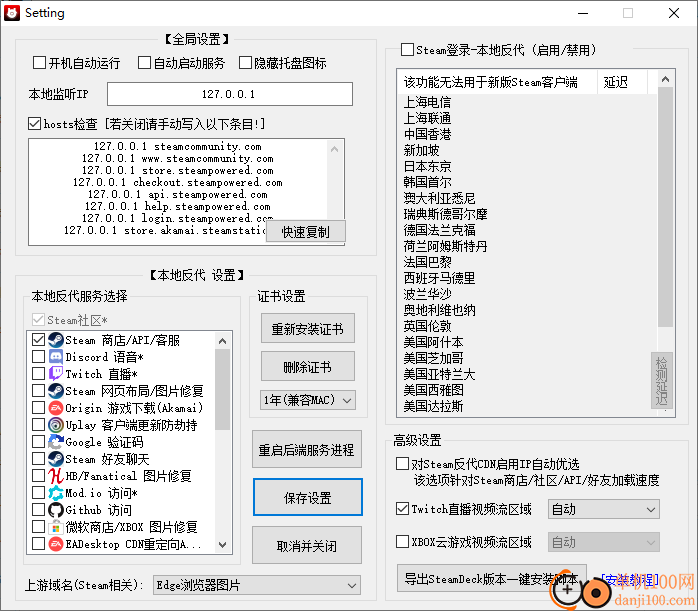Click the service list scroll-up arrow
Viewport: 698px width, 611px height.
pyautogui.click(x=223, y=341)
